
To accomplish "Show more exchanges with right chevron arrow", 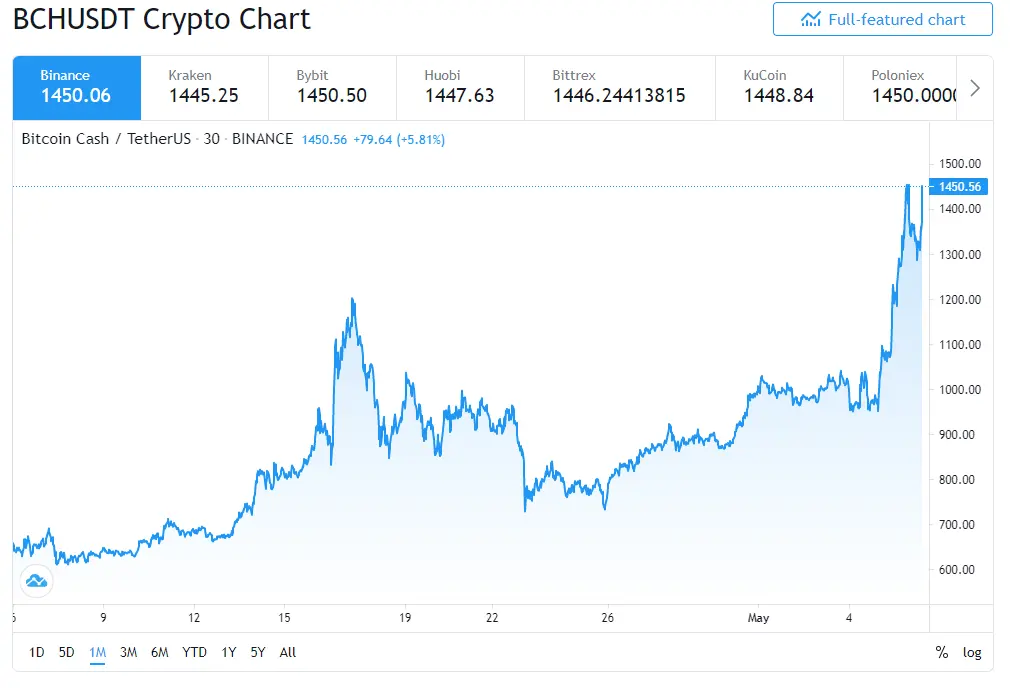I will pyautogui.click(x=975, y=88).
